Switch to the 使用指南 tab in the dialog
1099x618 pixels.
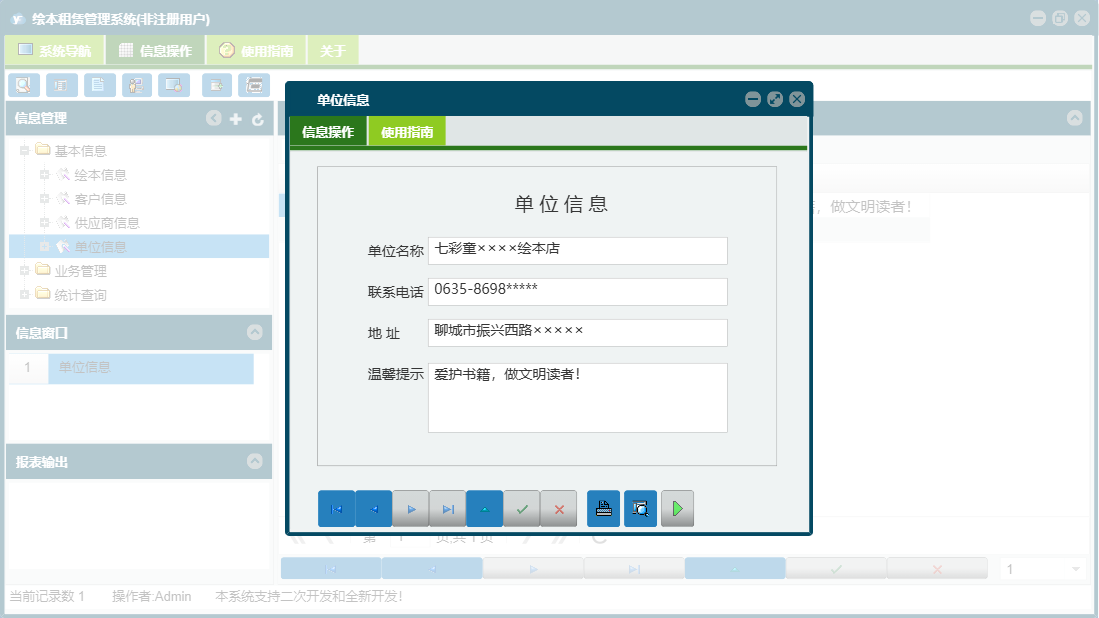click(407, 131)
